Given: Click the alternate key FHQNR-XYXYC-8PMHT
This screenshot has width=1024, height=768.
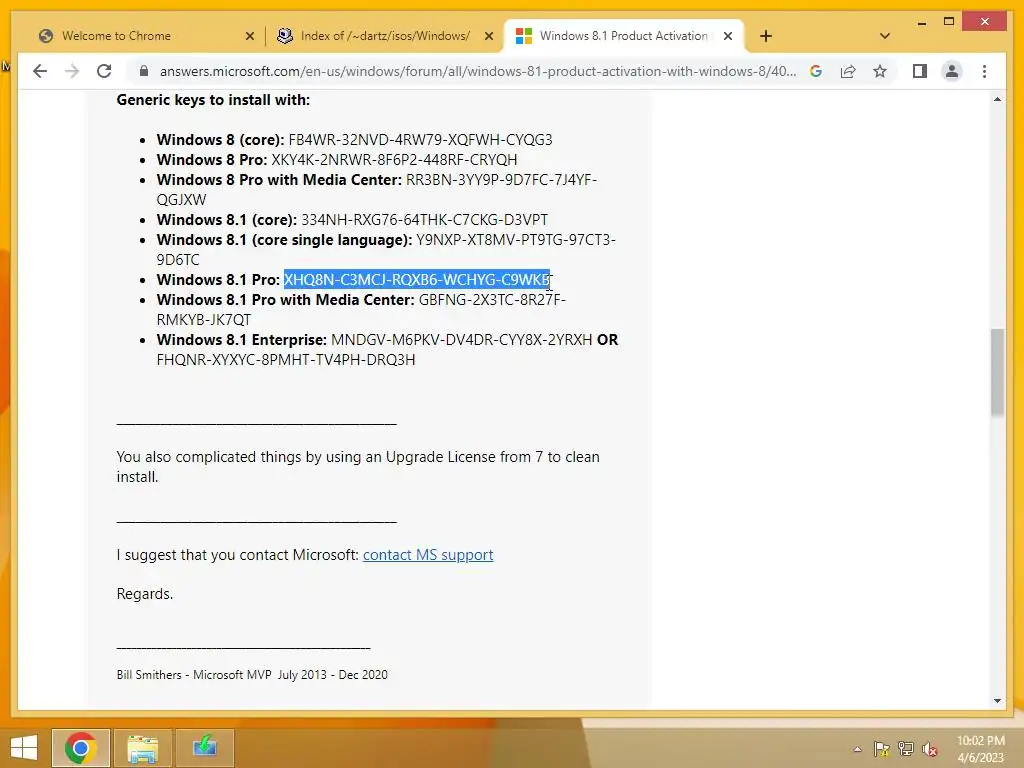Looking at the screenshot, I should [285, 360].
